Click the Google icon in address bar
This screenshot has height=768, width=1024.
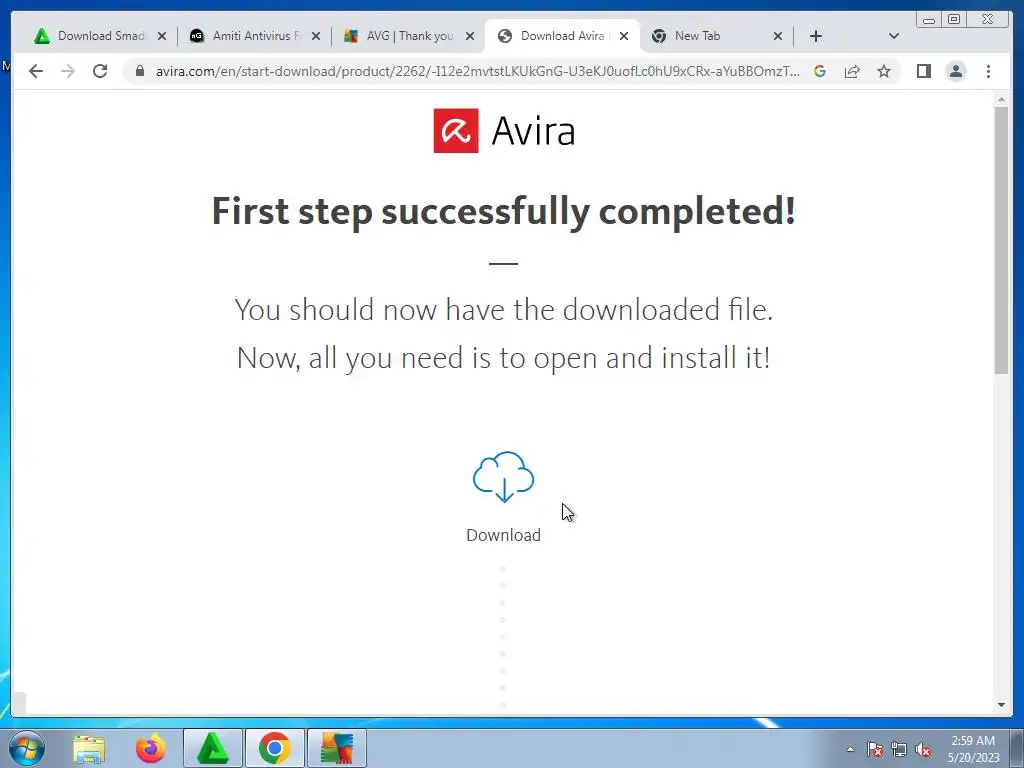pyautogui.click(x=820, y=71)
